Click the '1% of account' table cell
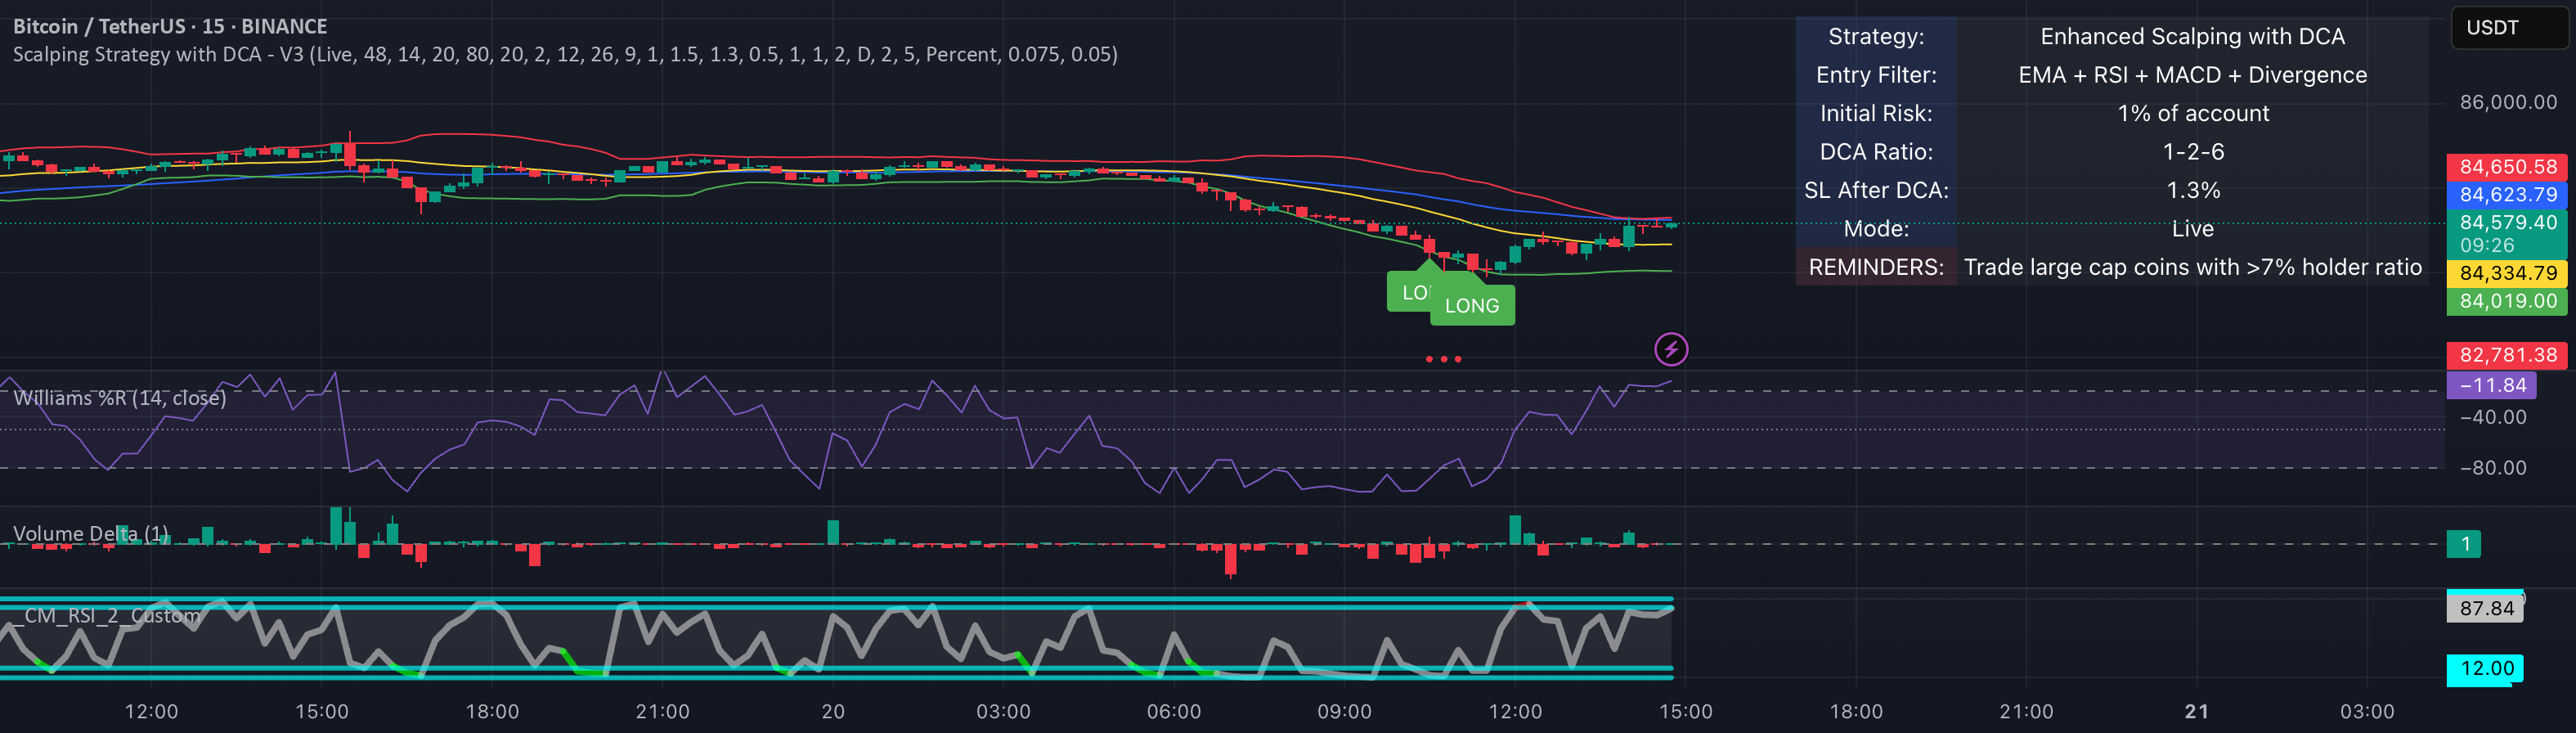Image resolution: width=2576 pixels, height=733 pixels. tap(2192, 113)
